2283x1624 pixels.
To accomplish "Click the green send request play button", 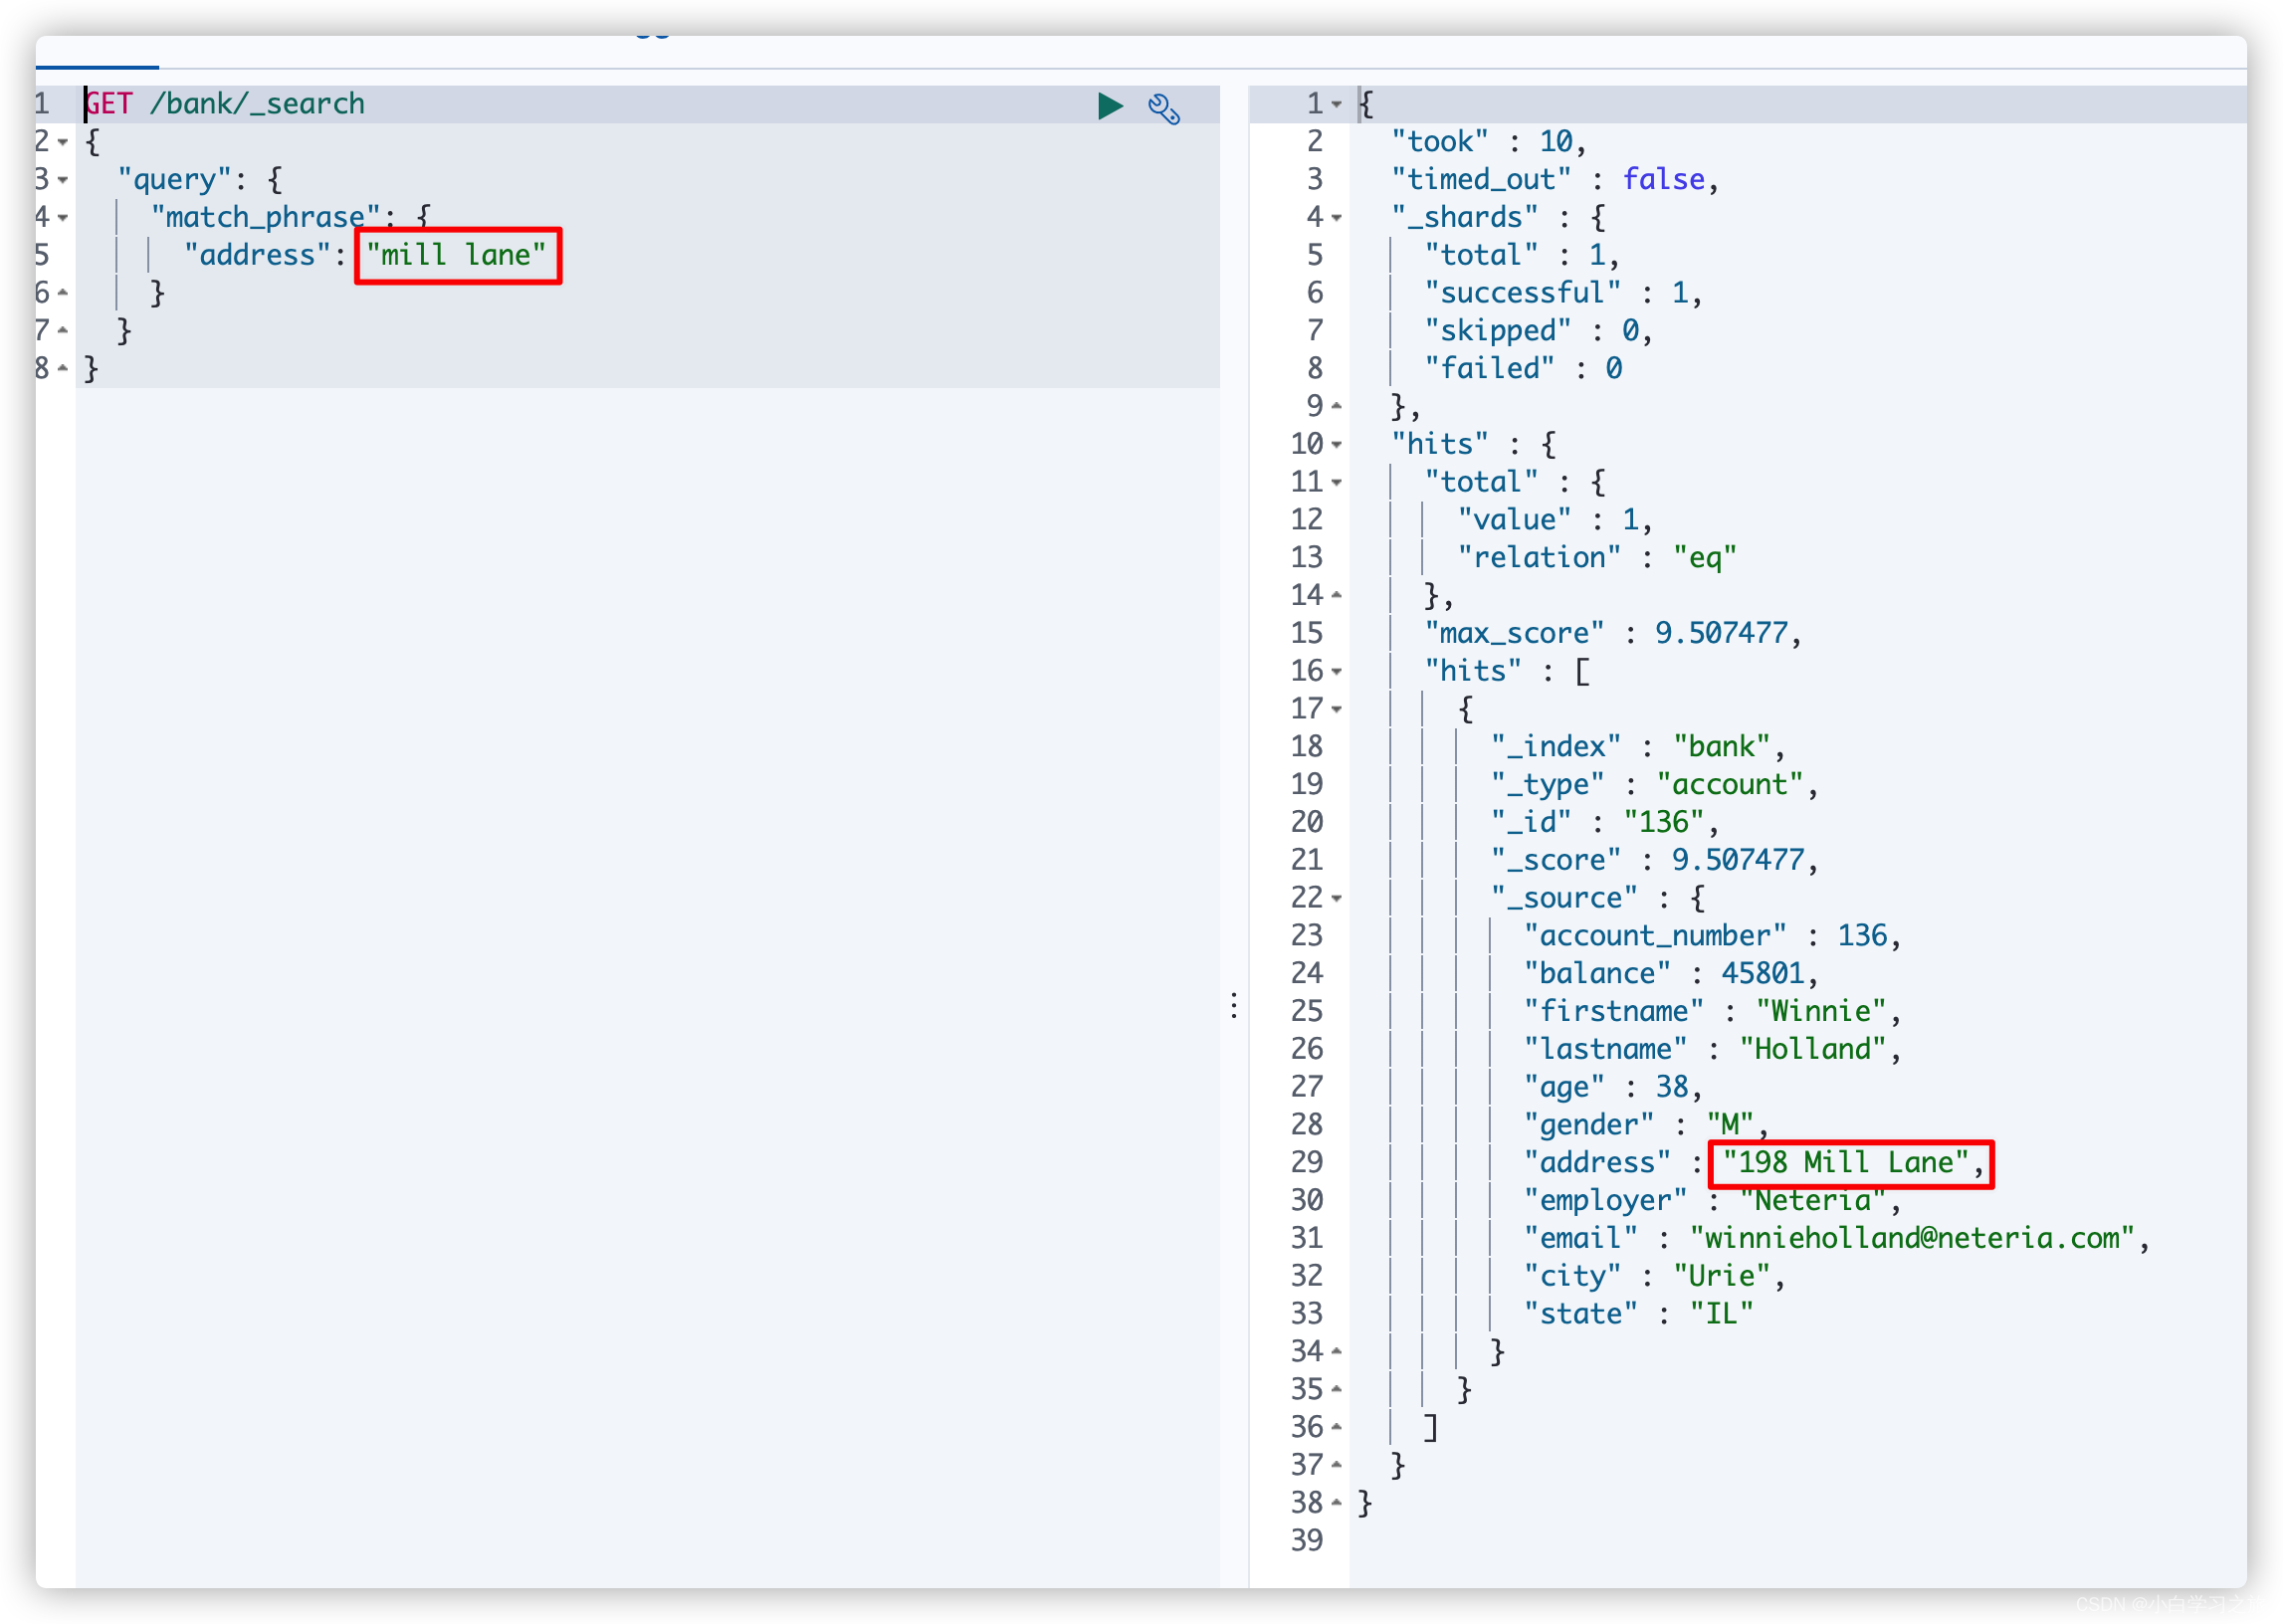I will (x=1110, y=106).
